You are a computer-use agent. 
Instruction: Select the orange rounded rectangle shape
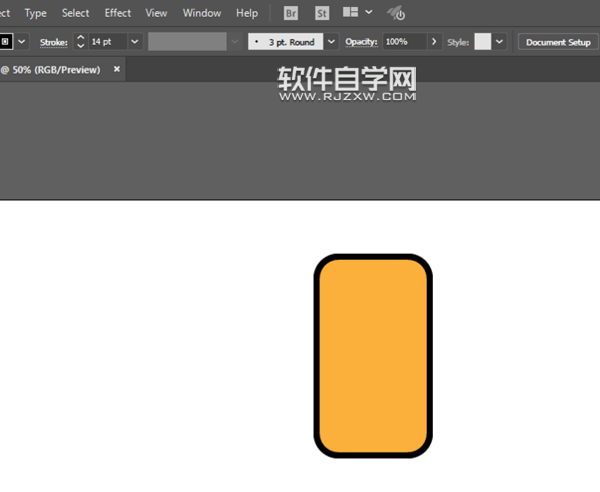tap(373, 356)
